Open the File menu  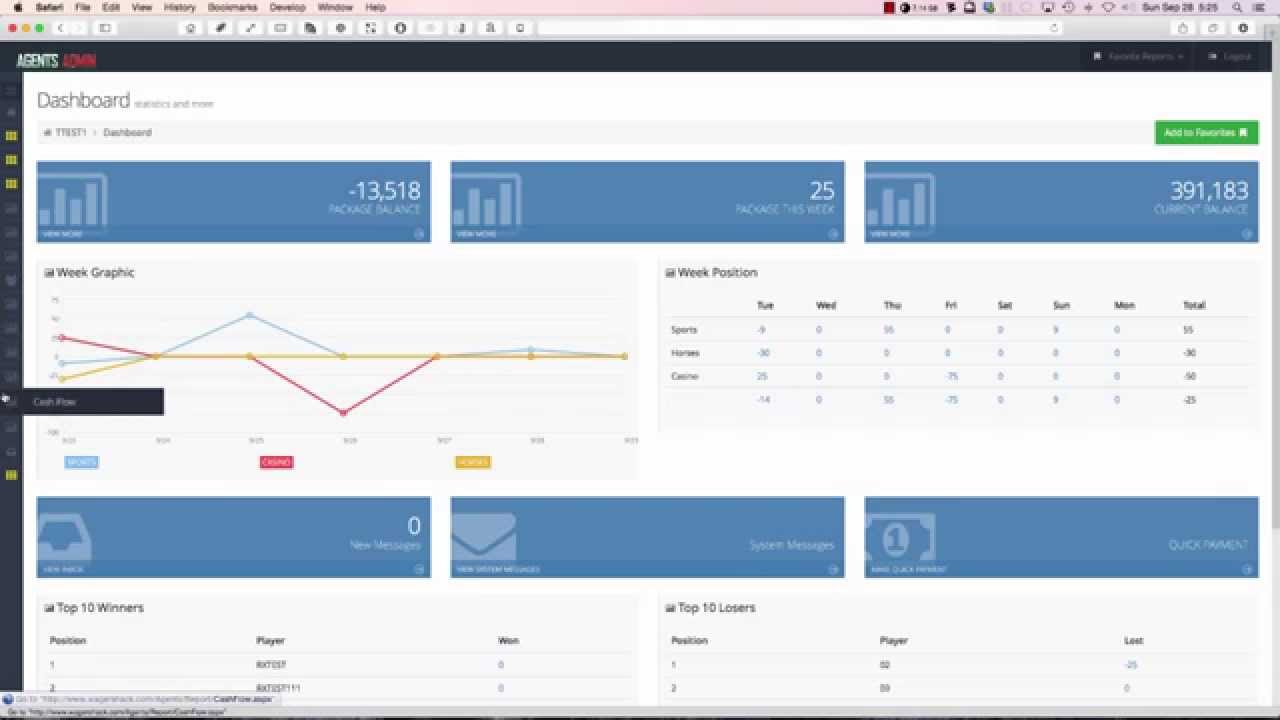(83, 7)
